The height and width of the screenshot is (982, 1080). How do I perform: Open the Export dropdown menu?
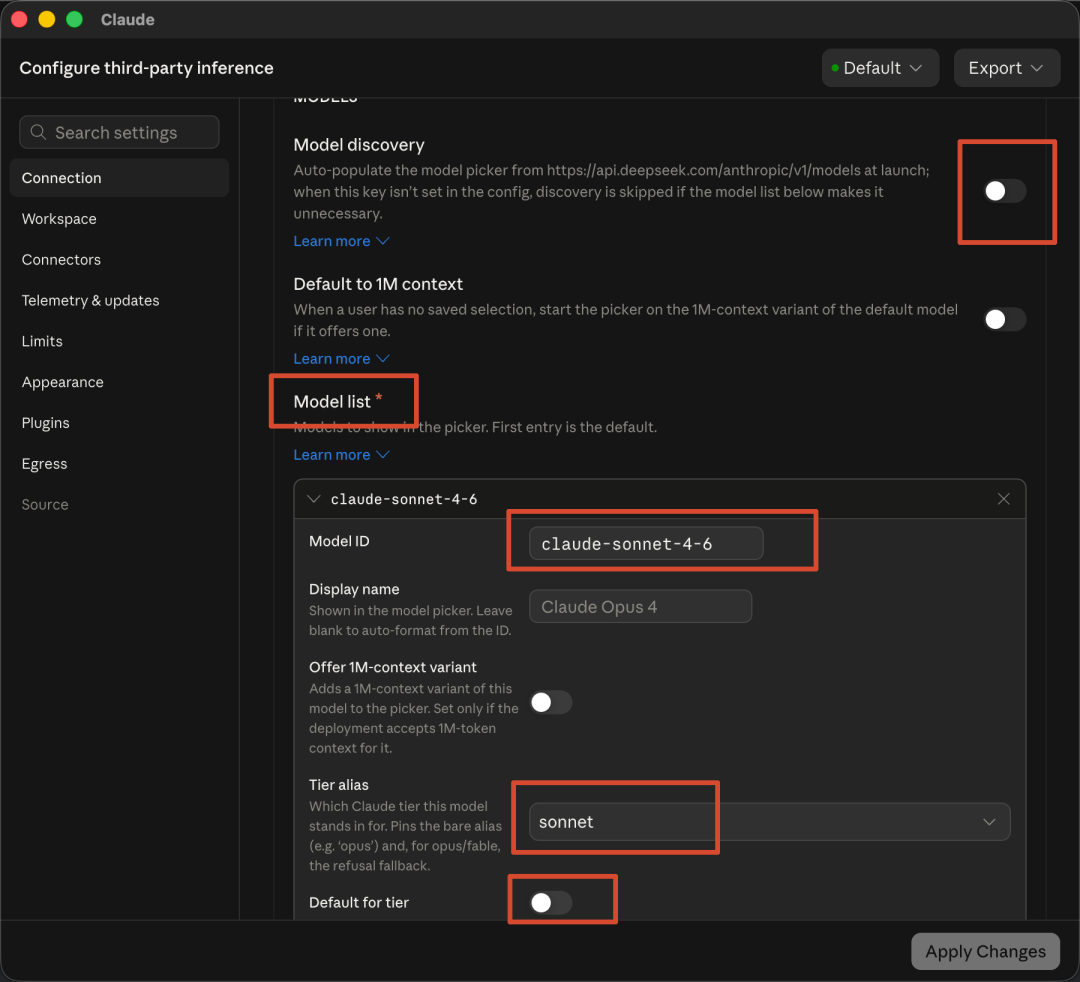point(1006,67)
